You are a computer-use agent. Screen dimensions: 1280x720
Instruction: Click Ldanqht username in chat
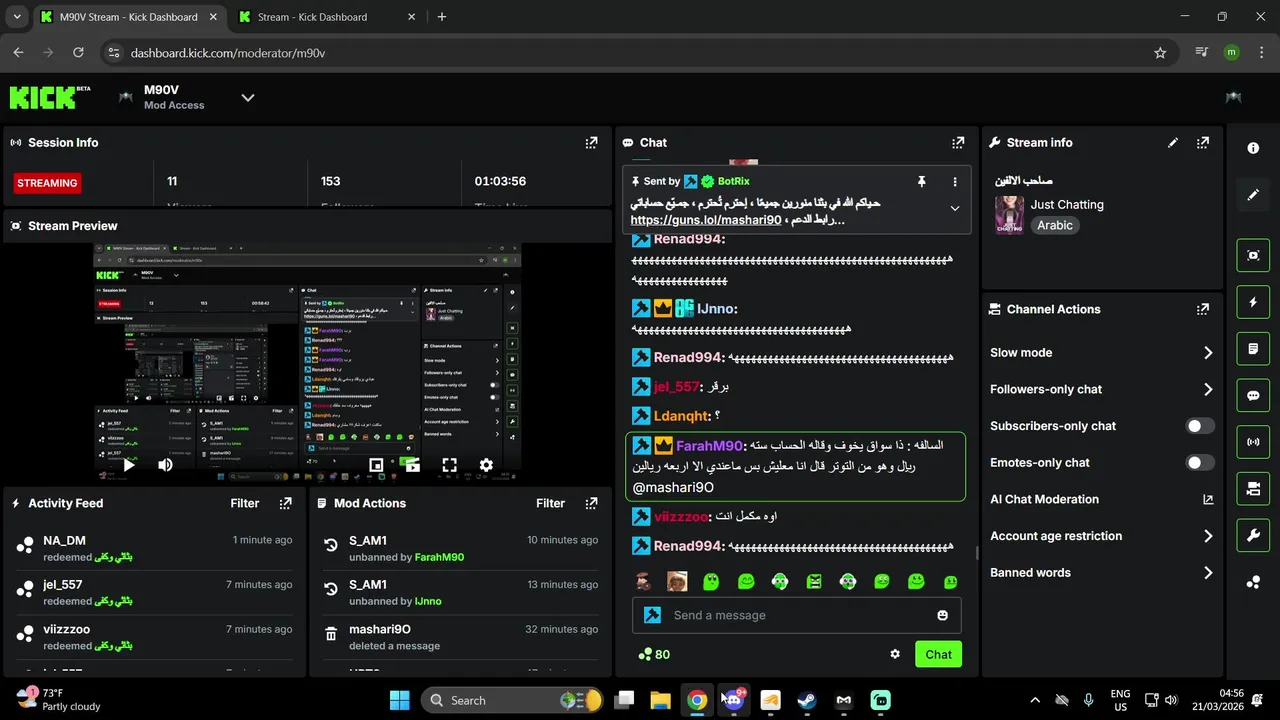click(681, 416)
